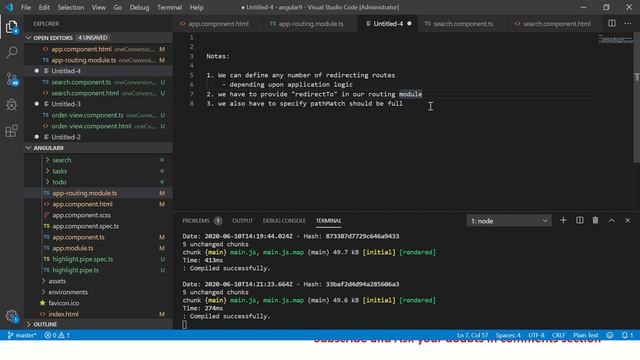640x360 pixels.
Task: Open index.html in file tree
Action: click(98, 314)
